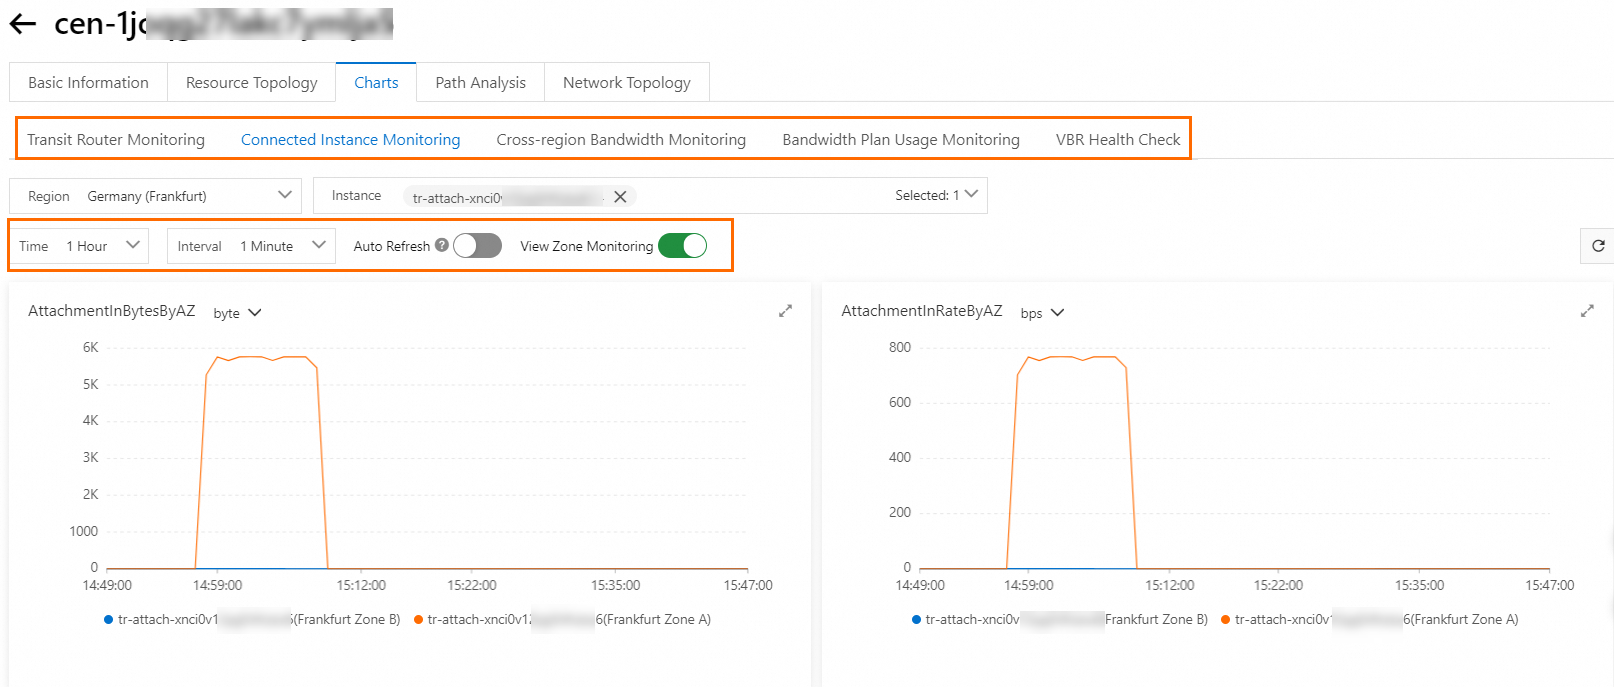Turn off View Zone Monitoring

(x=682, y=246)
